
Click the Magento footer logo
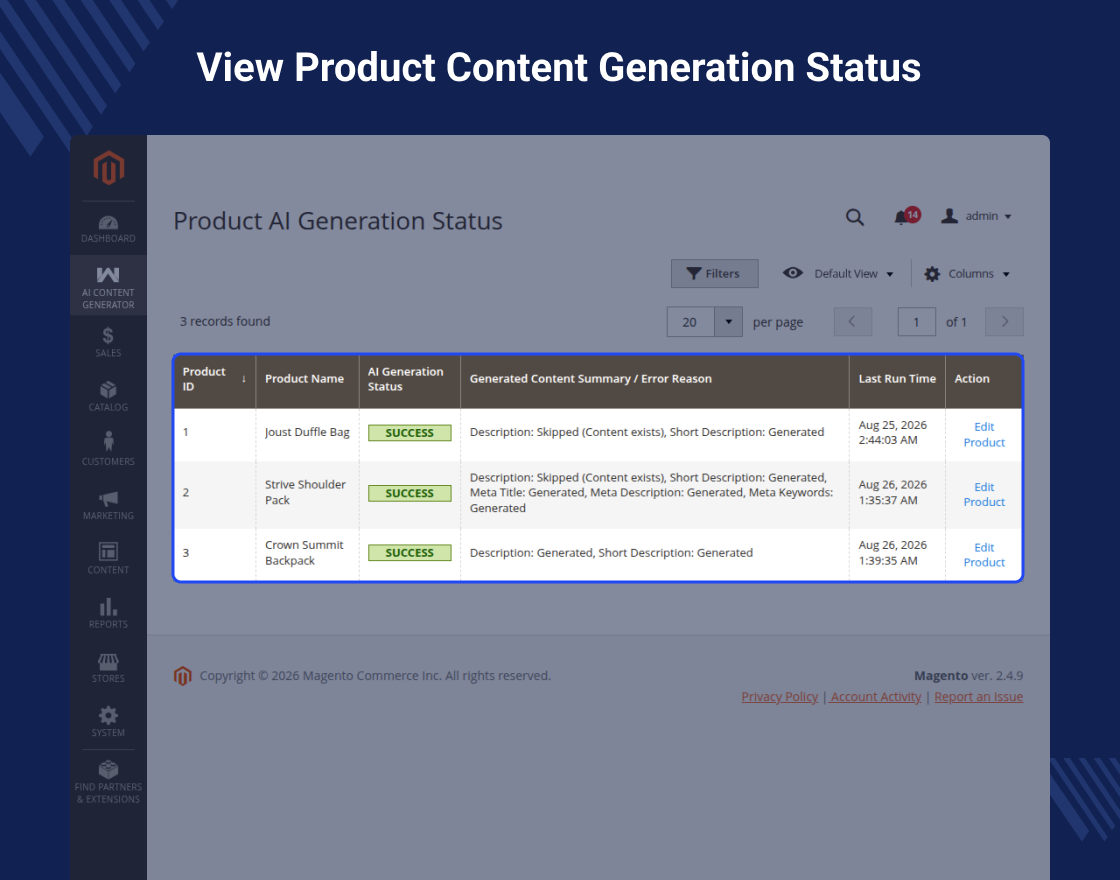183,676
